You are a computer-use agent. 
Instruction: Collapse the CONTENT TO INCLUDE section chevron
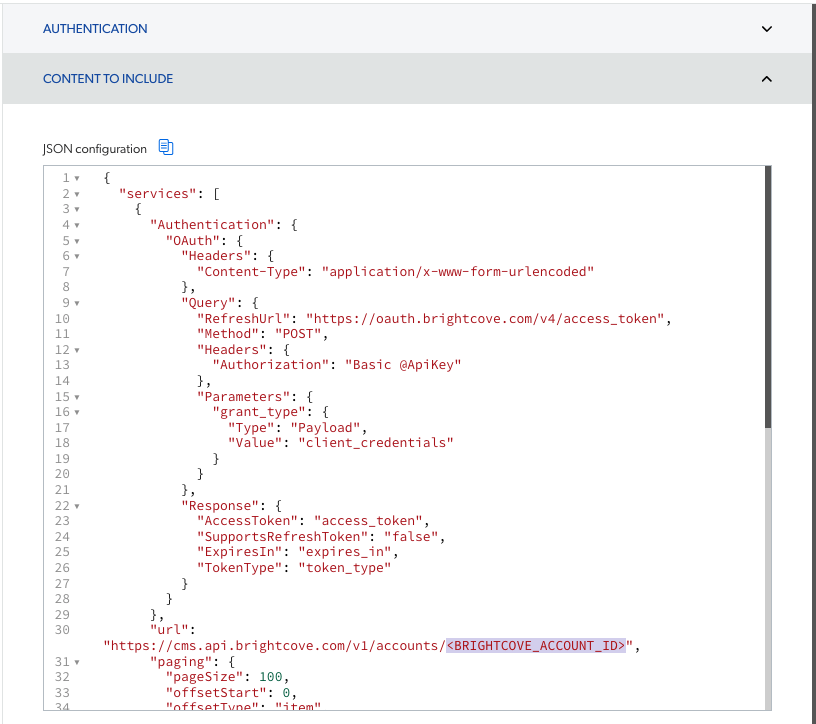point(767,78)
